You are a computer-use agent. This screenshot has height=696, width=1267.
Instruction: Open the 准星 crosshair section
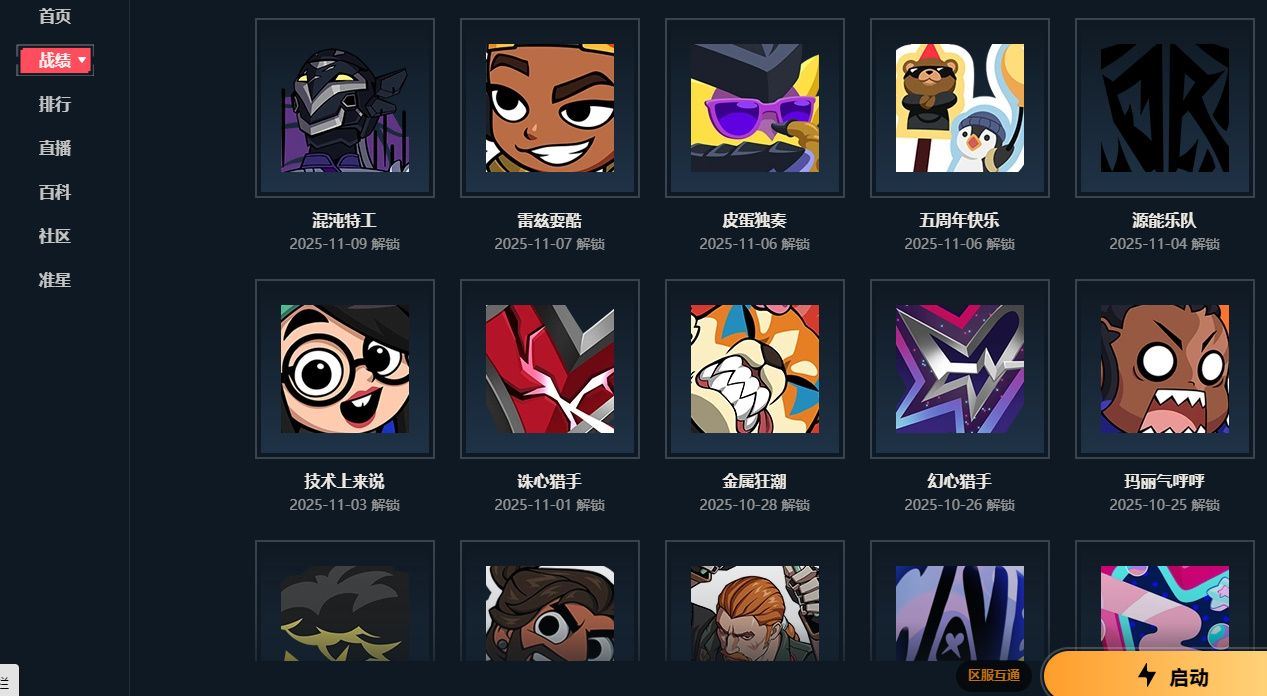pyautogui.click(x=55, y=280)
